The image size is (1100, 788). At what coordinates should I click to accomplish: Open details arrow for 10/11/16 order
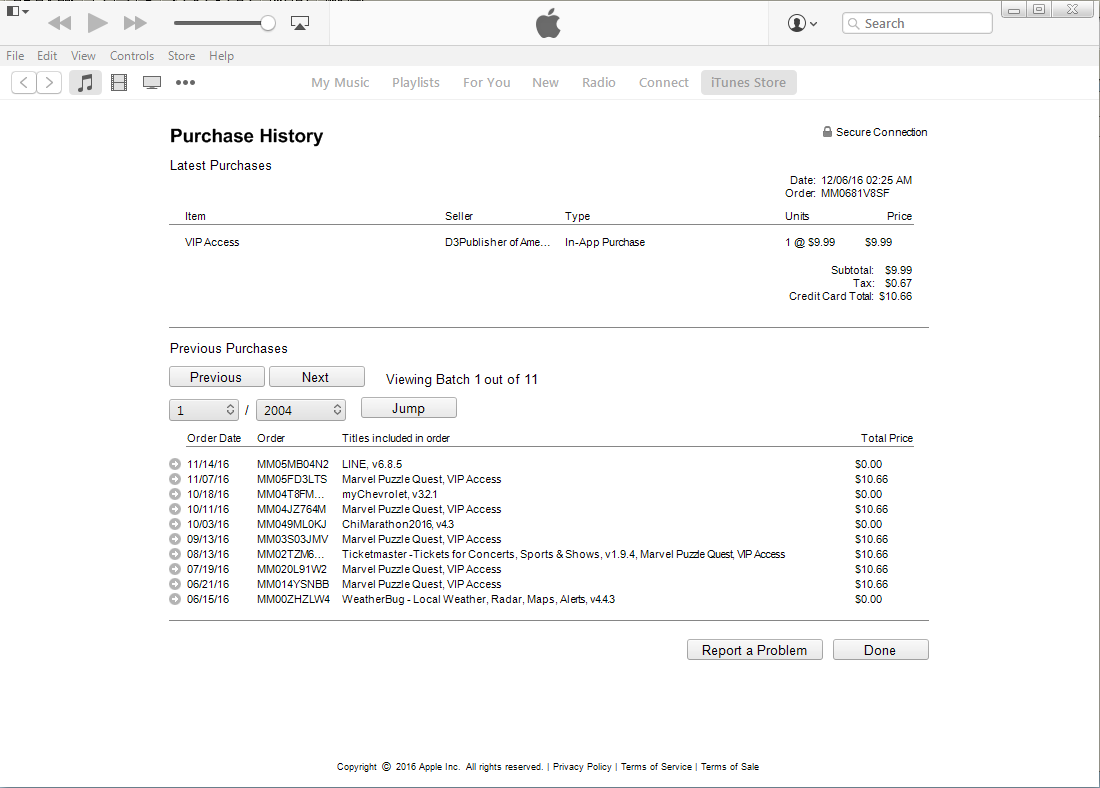pyautogui.click(x=175, y=509)
